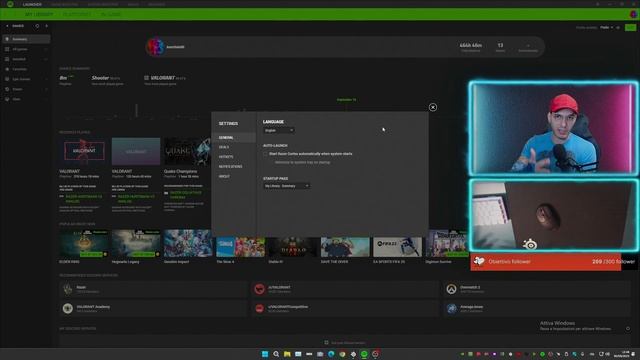Open the DEALS top tab
Viewport: 640px width, 360px height.
(133, 4)
